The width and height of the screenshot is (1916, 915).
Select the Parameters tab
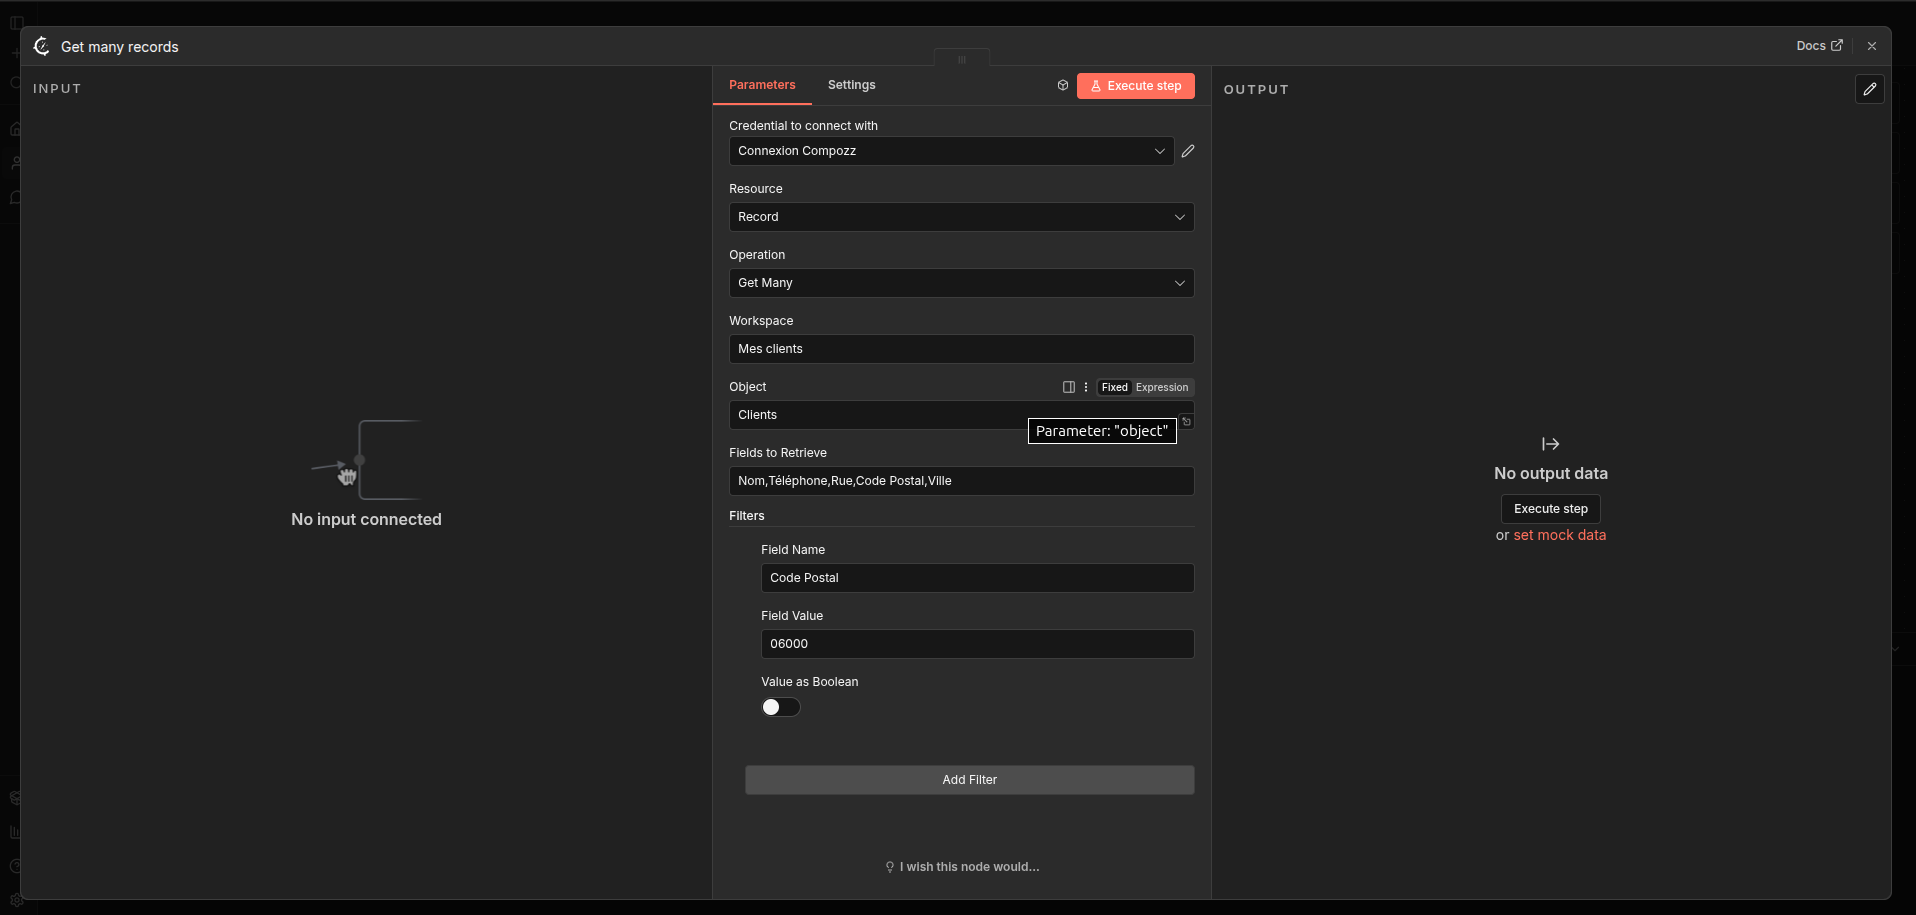(762, 85)
